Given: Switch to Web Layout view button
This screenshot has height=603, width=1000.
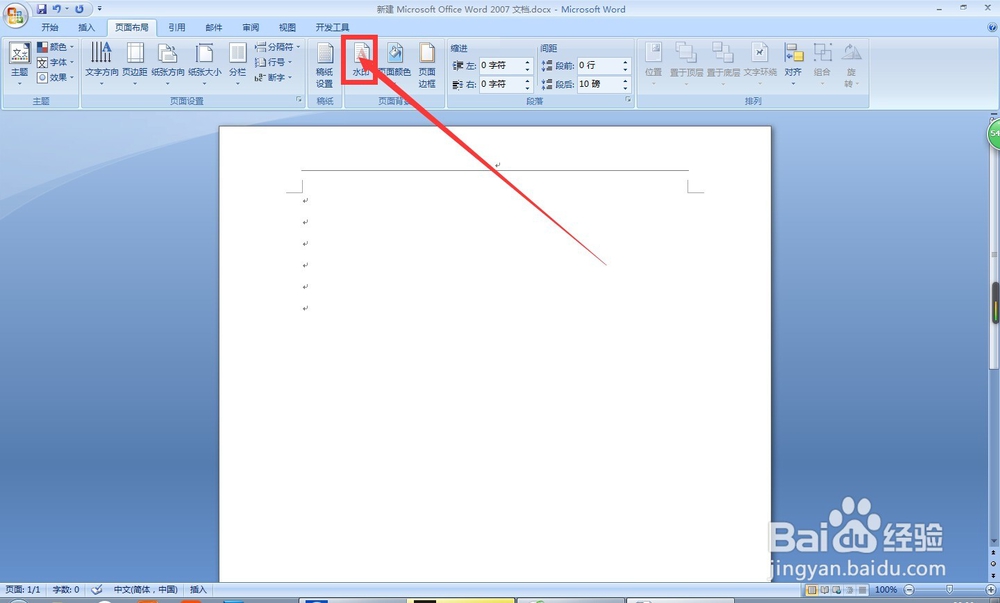Looking at the screenshot, I should (x=837, y=590).
